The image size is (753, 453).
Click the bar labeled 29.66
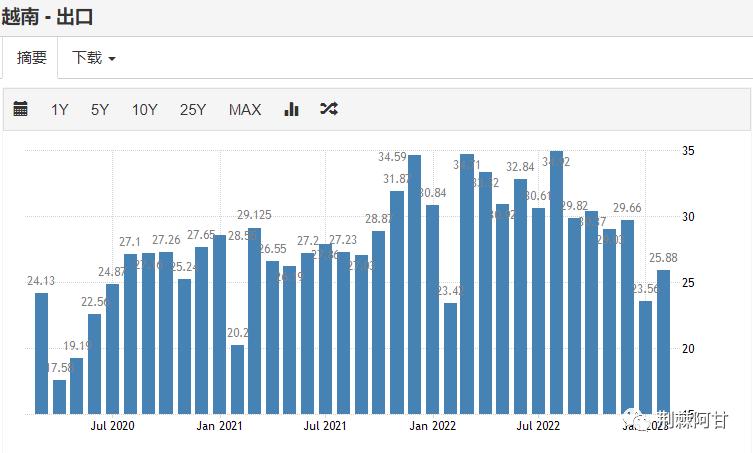627,317
